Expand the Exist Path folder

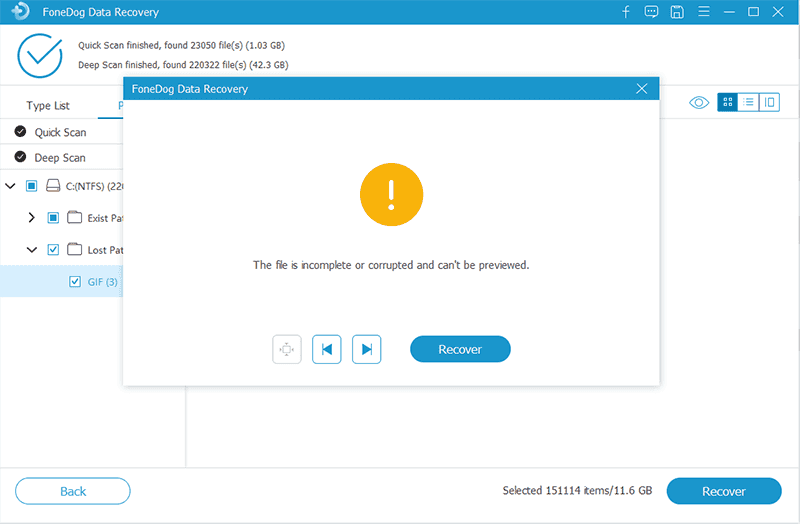point(31,218)
